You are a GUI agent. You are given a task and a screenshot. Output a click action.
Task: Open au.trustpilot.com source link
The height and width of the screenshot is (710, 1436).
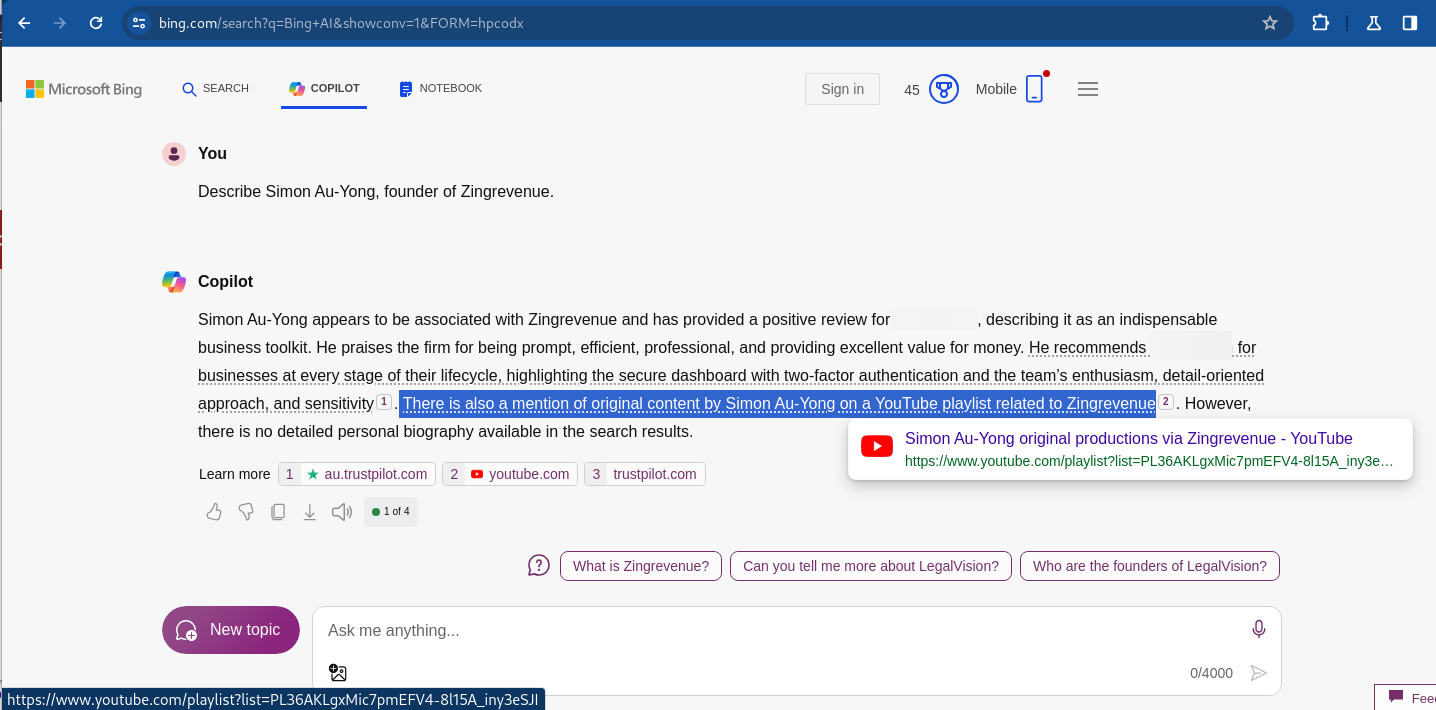pos(357,474)
